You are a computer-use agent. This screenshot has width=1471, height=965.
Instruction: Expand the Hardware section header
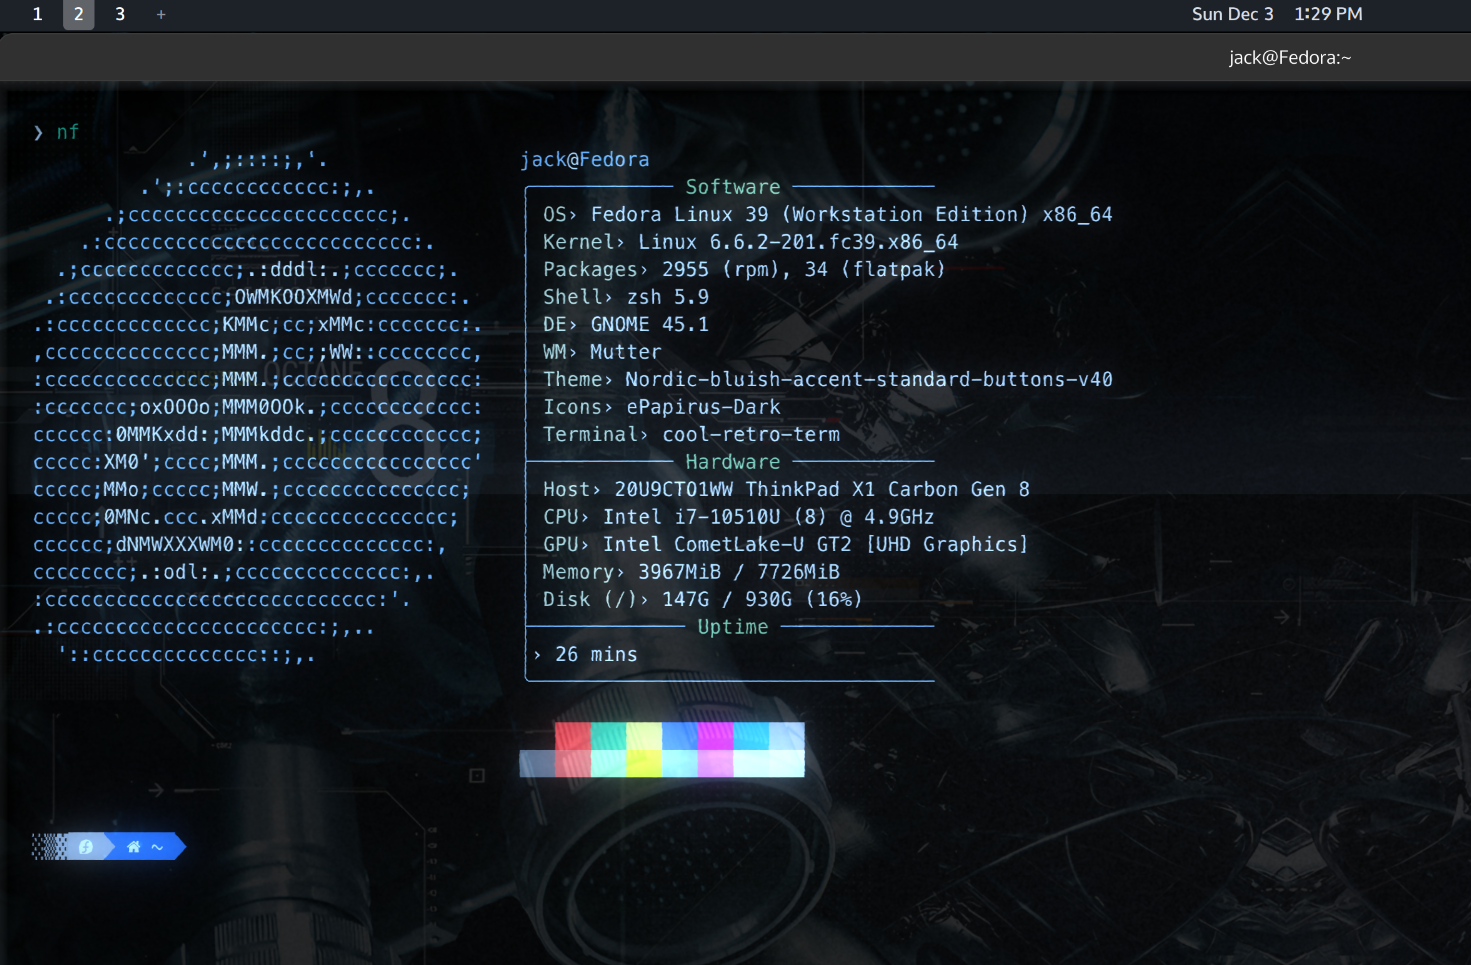click(733, 461)
